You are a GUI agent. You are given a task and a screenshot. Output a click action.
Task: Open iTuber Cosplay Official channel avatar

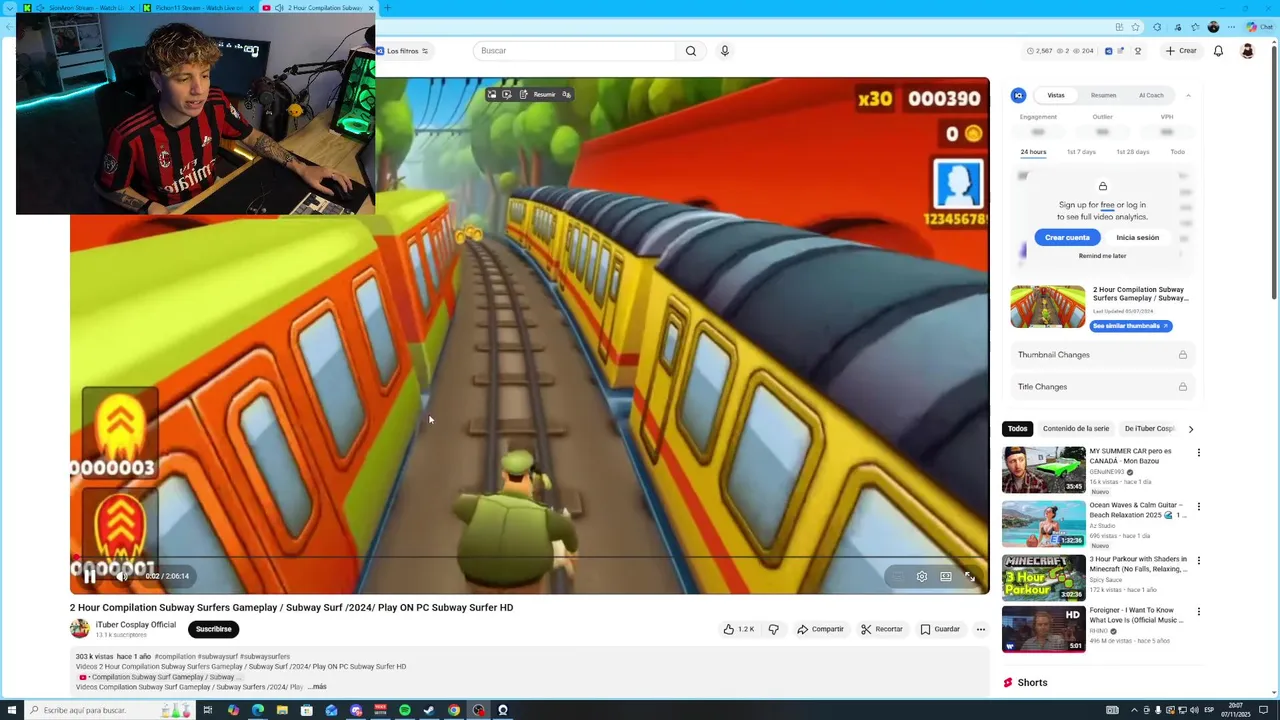(79, 629)
